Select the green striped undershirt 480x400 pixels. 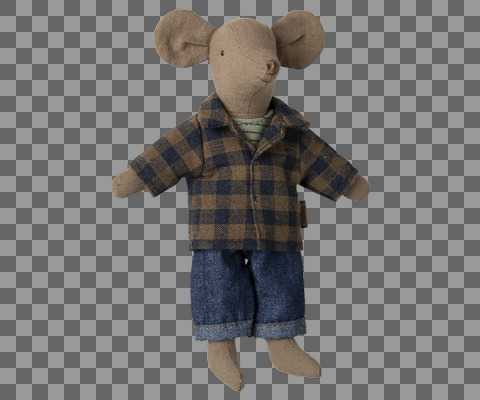(x=253, y=128)
